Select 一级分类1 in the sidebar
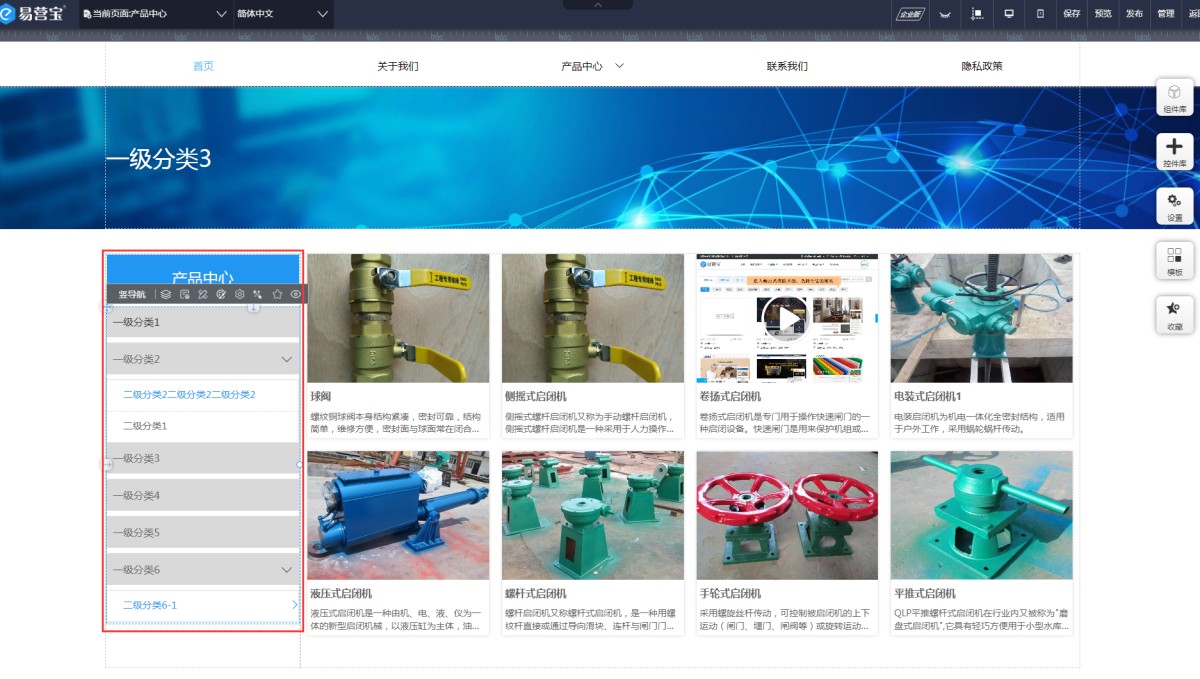This screenshot has height=679, width=1200. (x=203, y=322)
